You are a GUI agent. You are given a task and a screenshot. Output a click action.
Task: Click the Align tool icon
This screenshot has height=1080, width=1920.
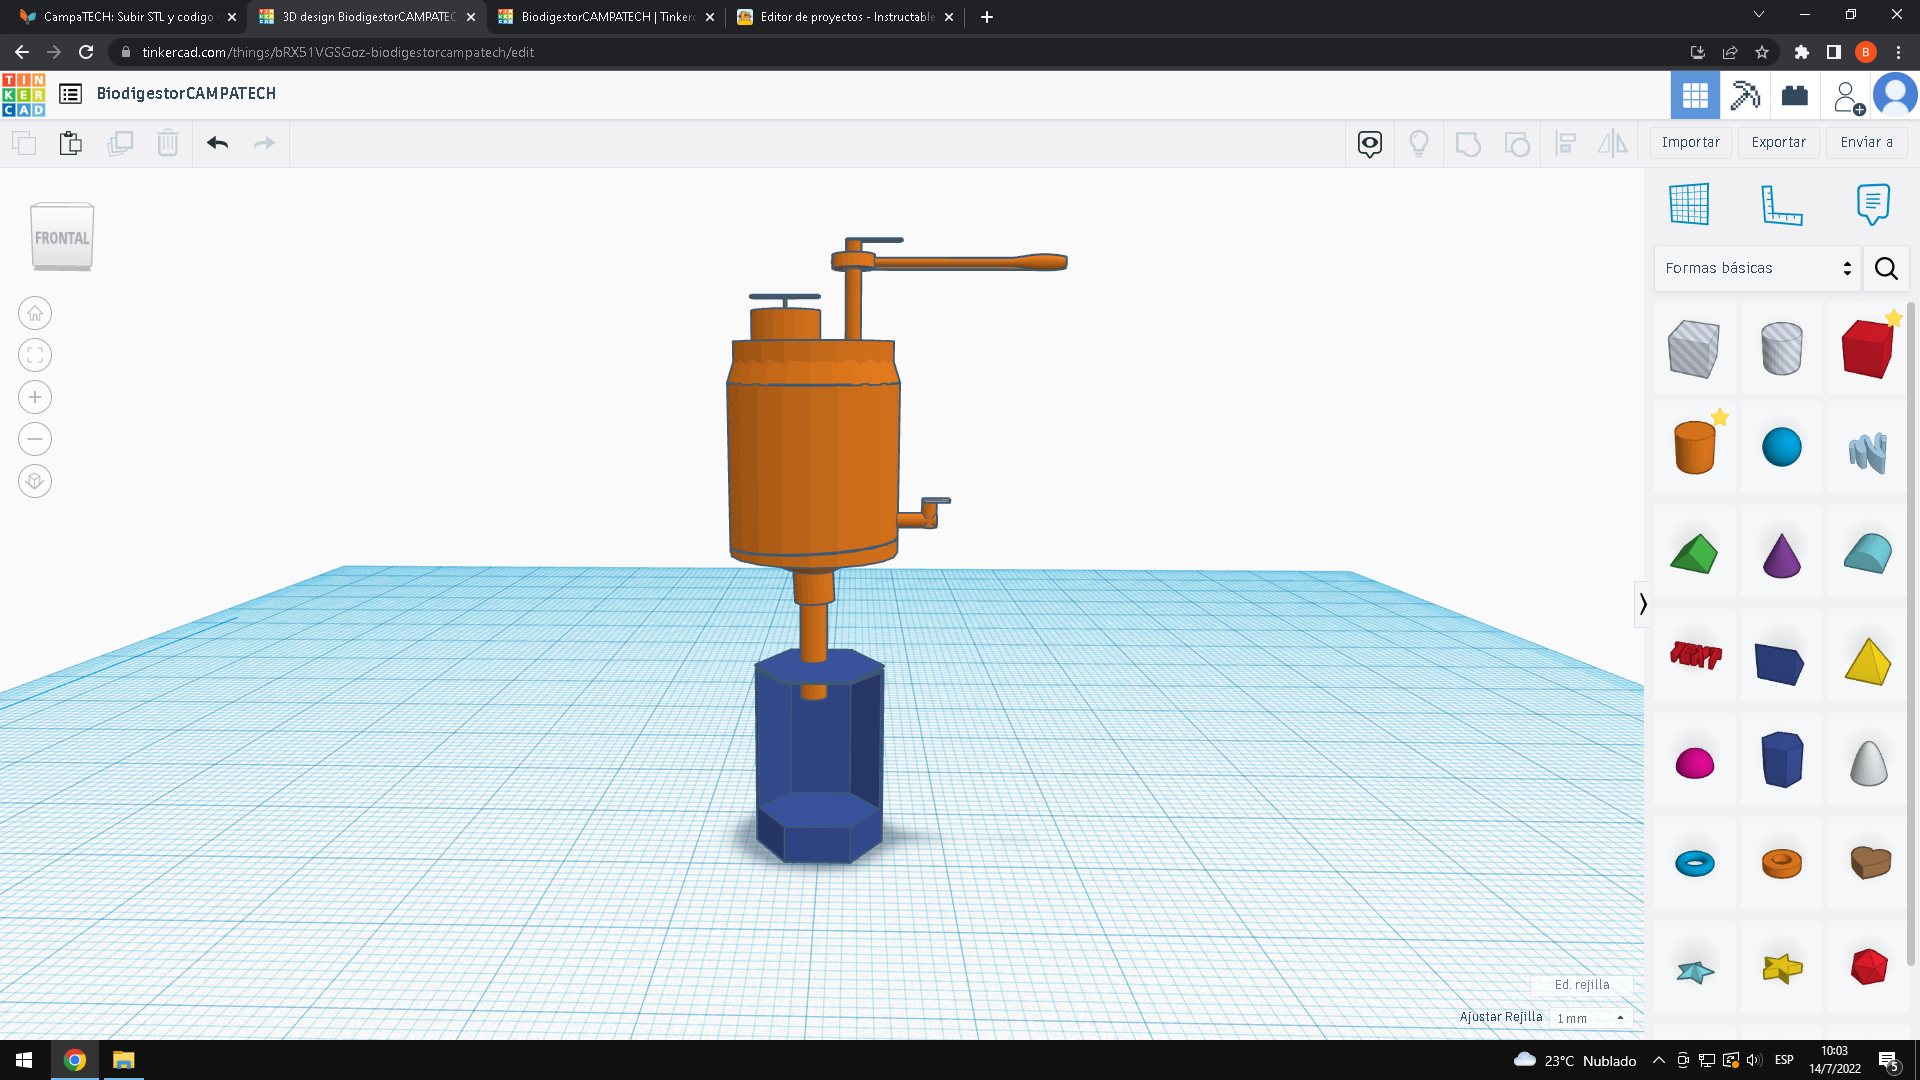point(1566,144)
